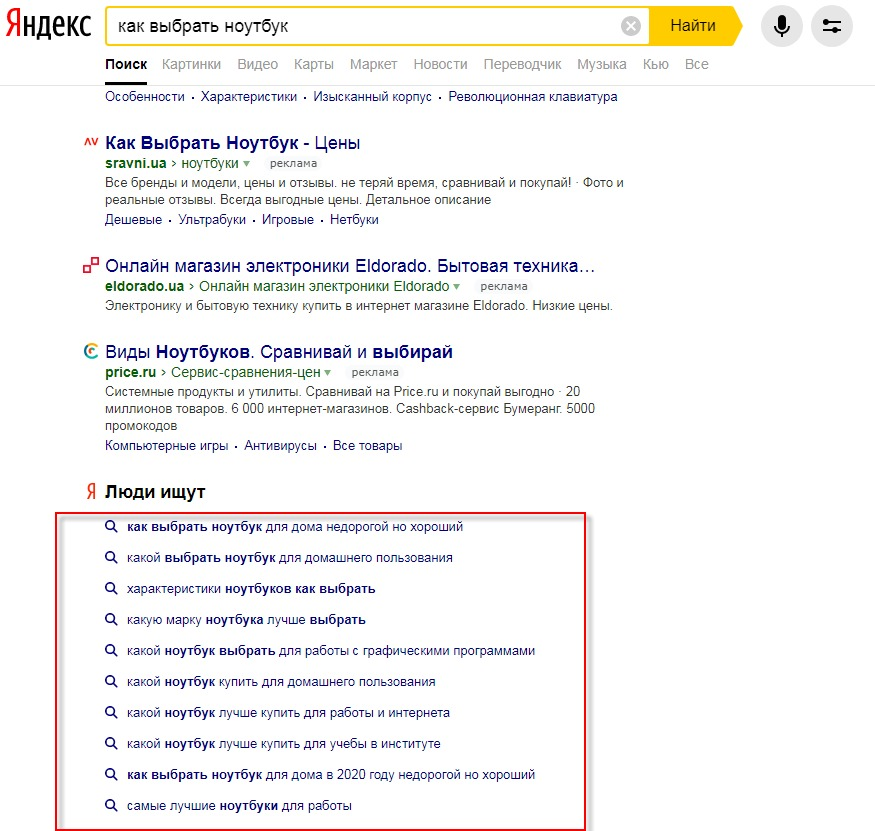Open the Музыка tab
This screenshot has width=875, height=831.
tap(602, 64)
